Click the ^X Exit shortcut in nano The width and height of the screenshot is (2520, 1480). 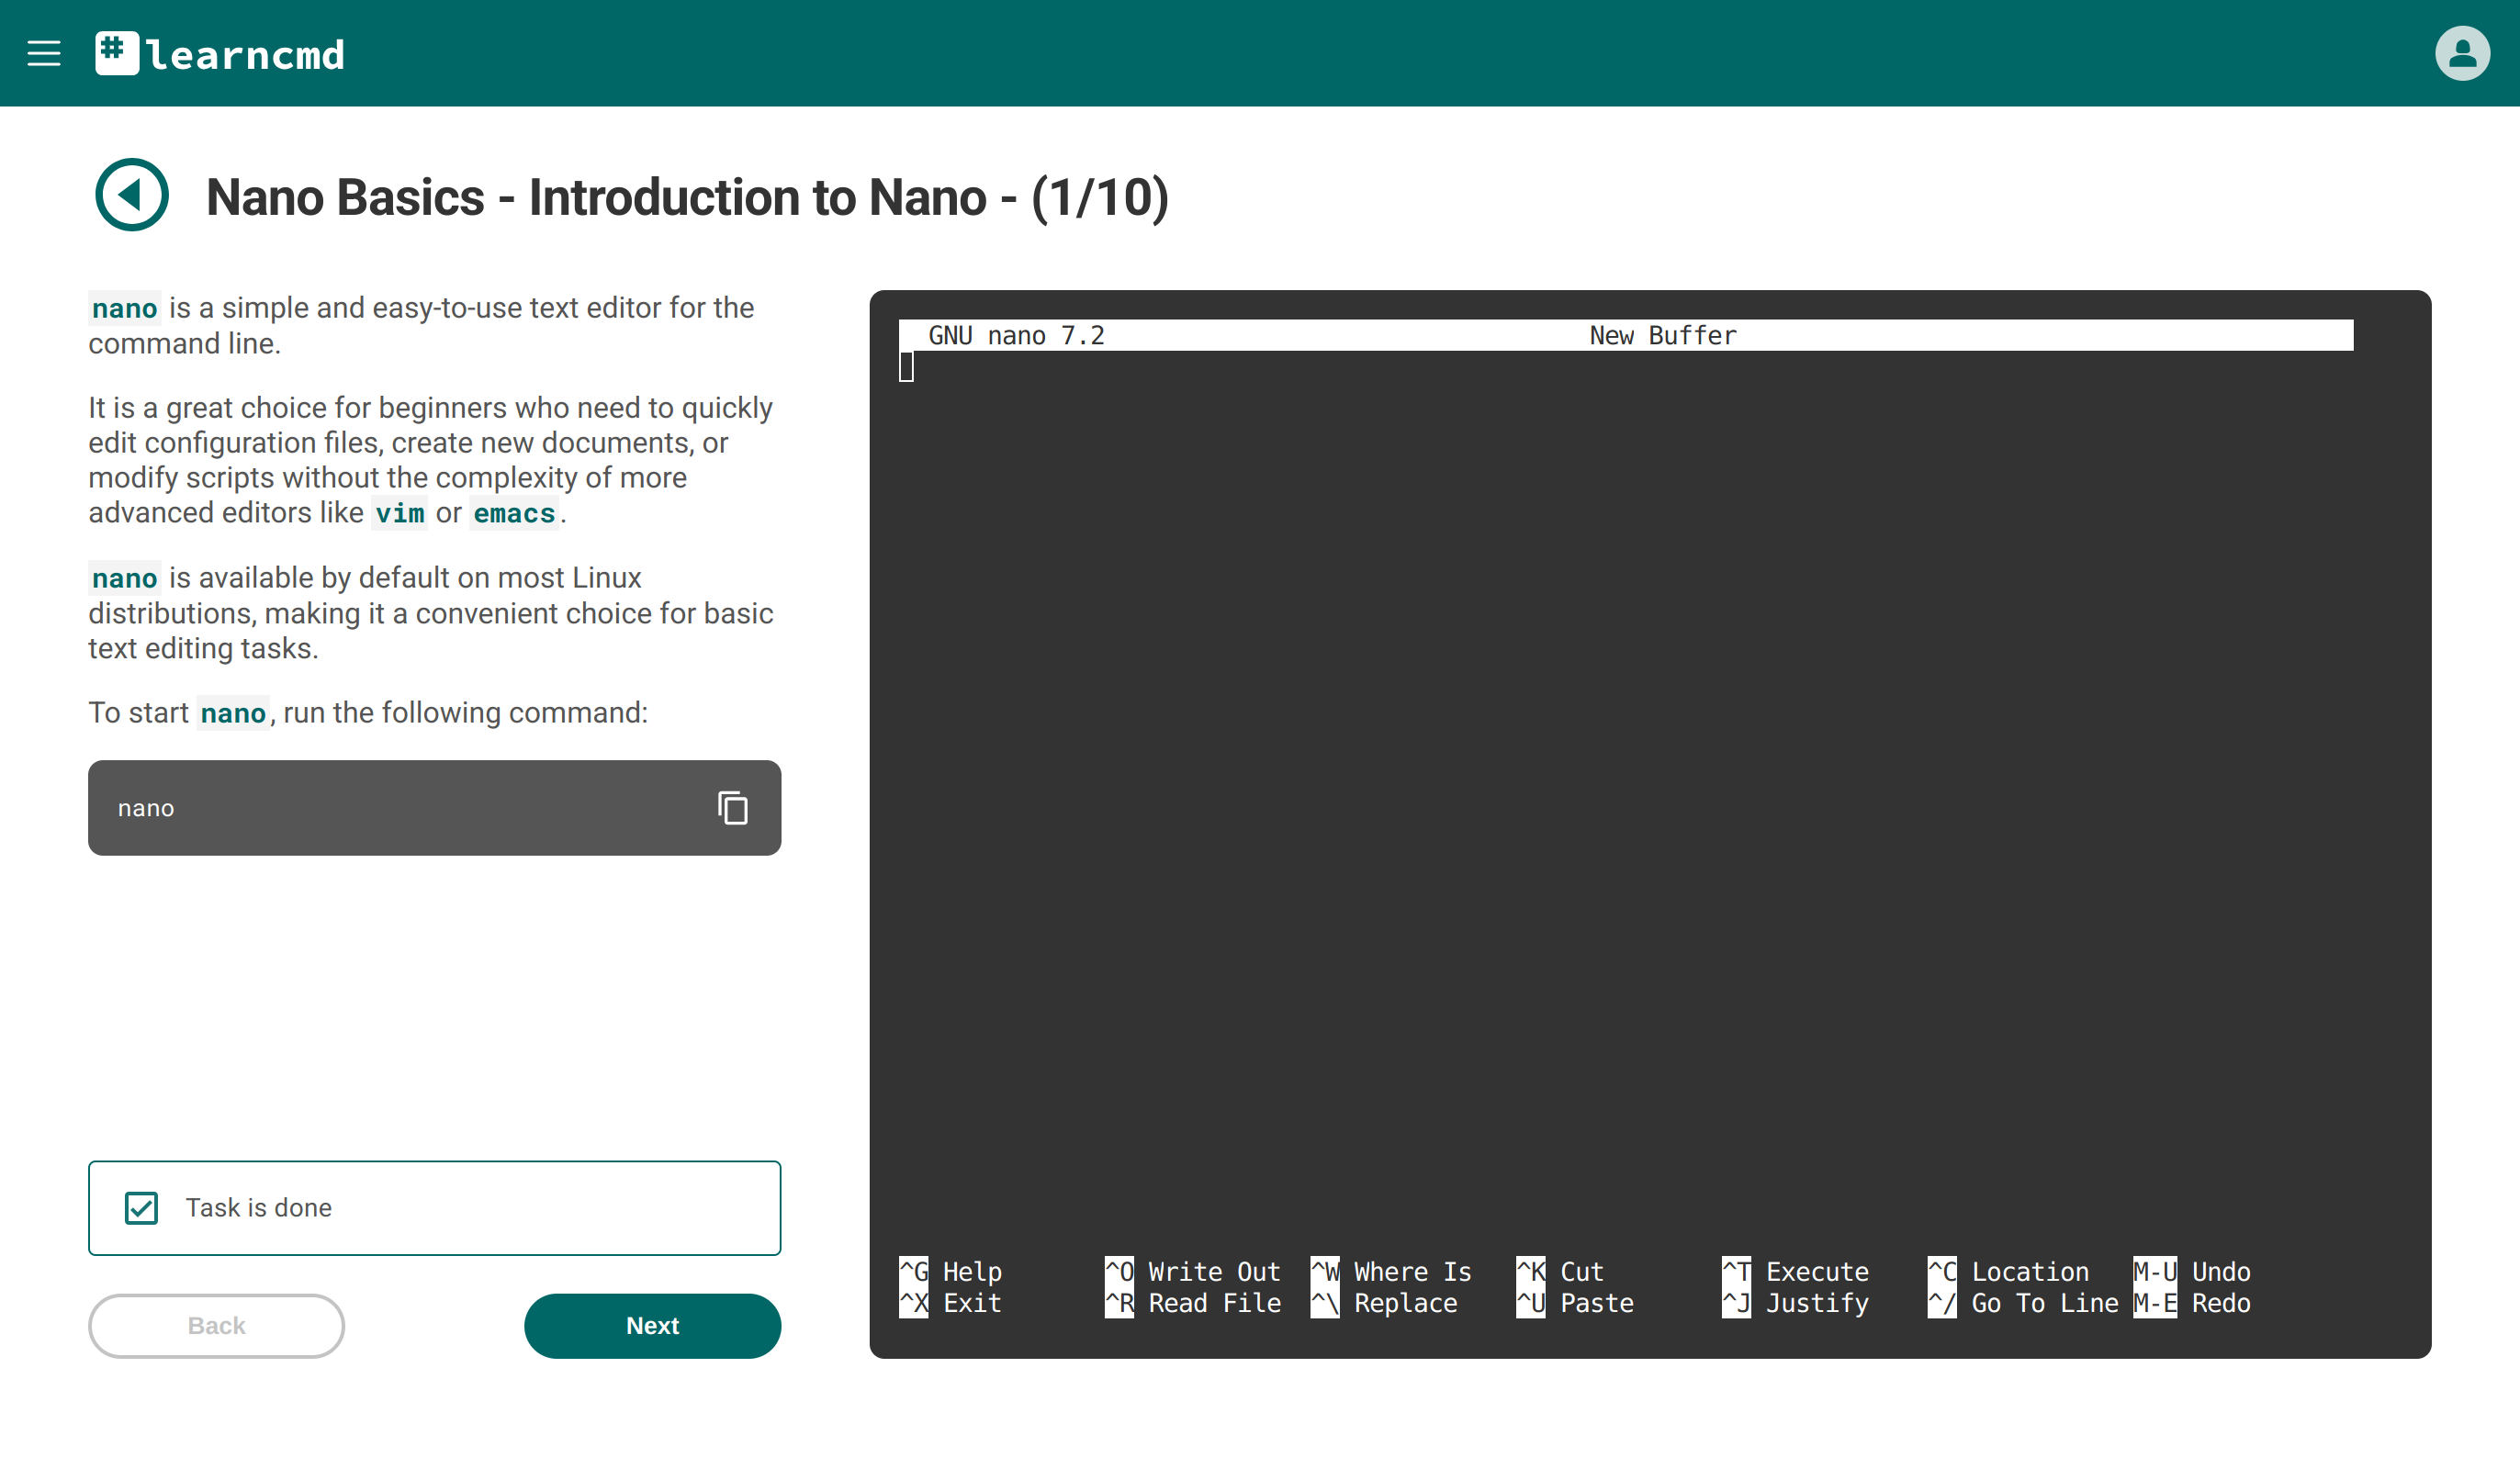[x=950, y=1302]
